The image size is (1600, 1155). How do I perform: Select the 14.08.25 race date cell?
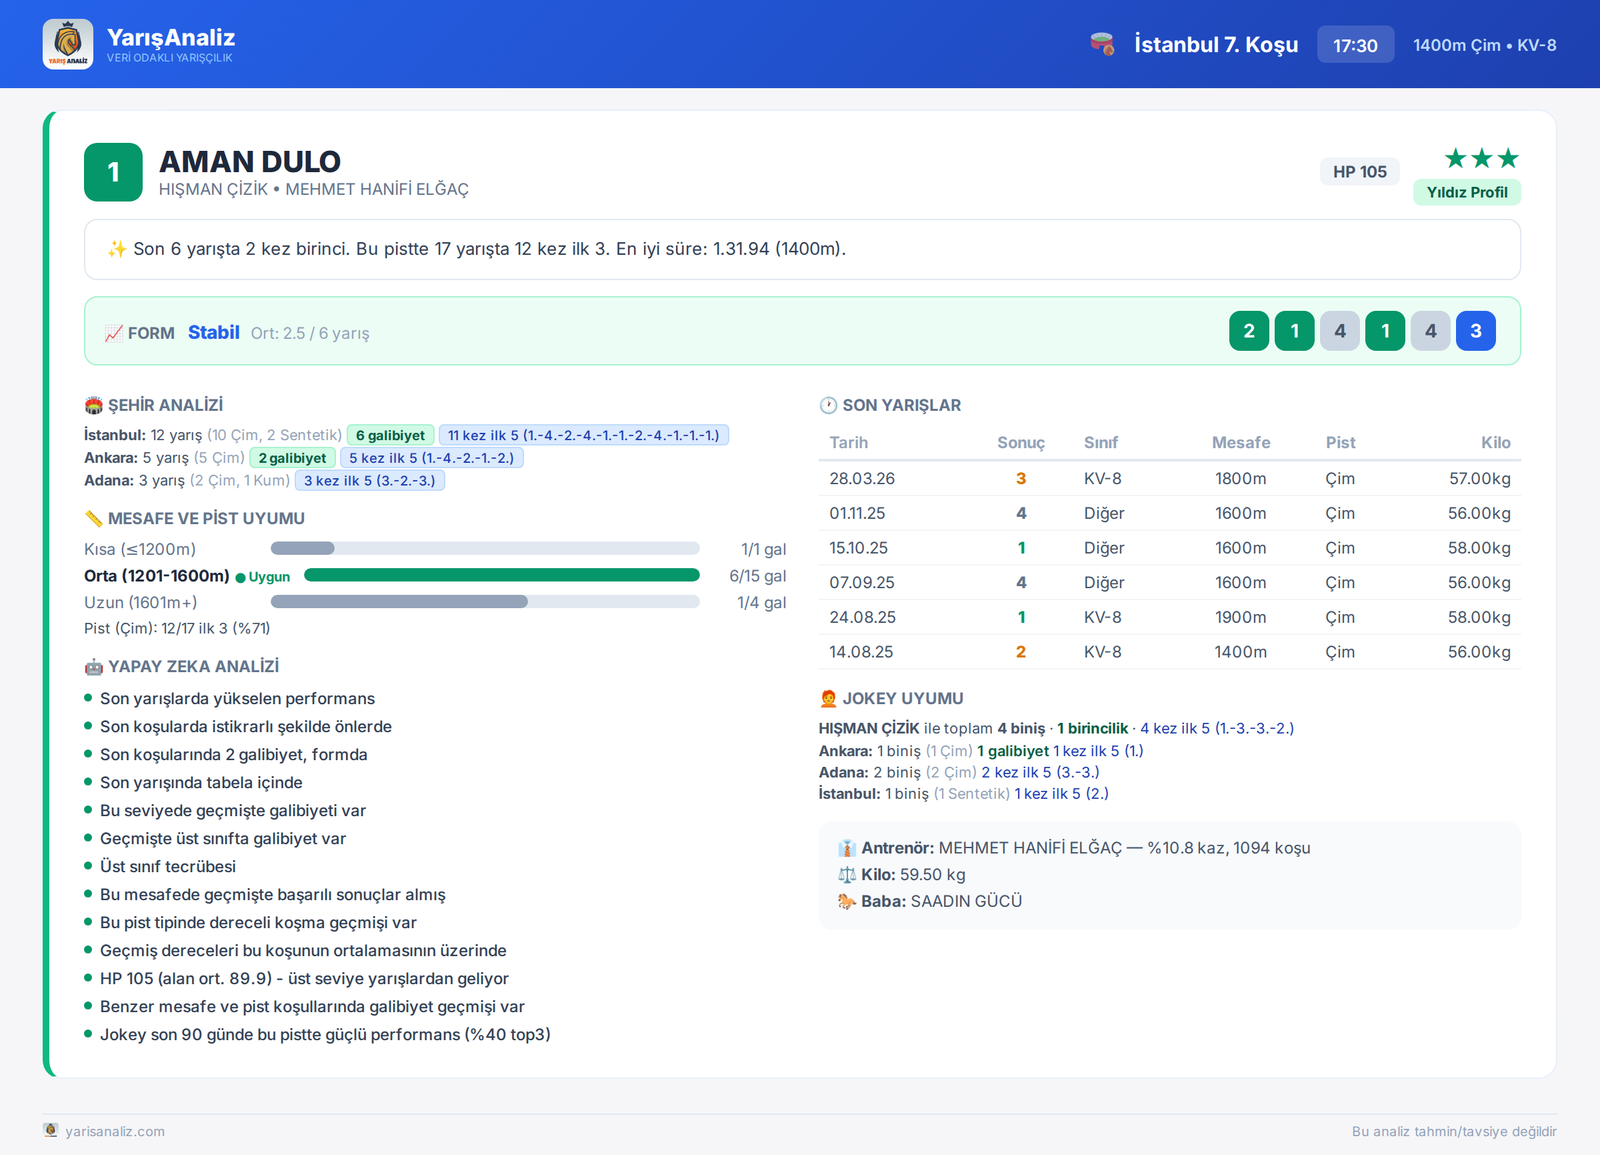coord(861,652)
